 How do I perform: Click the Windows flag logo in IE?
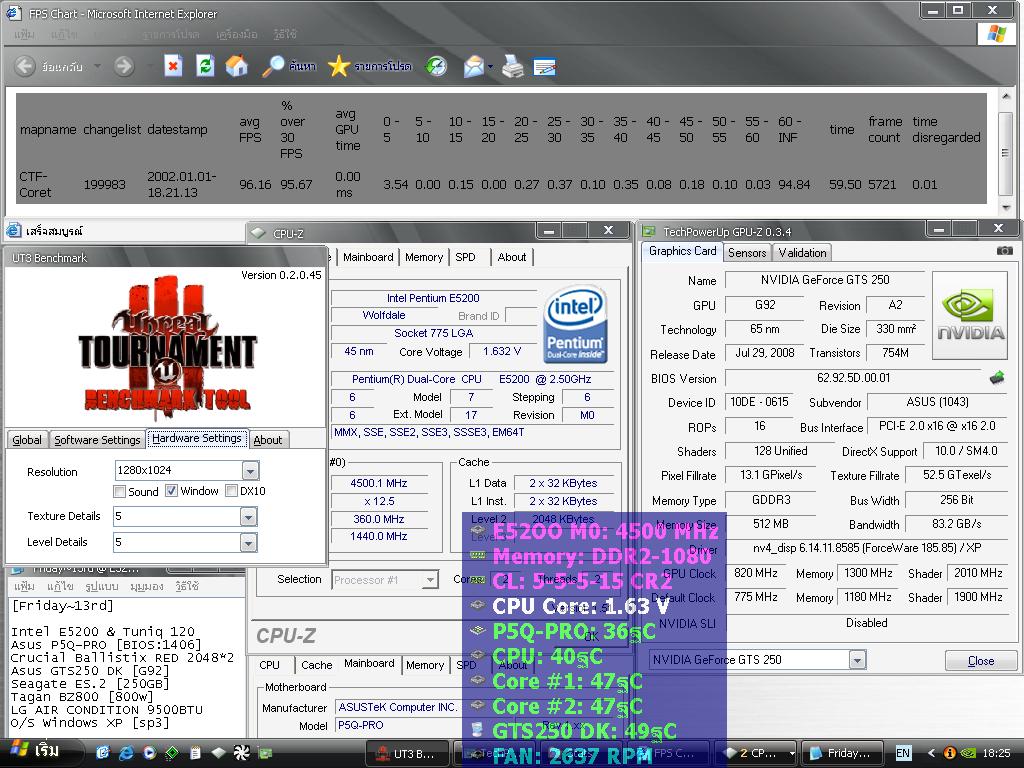(996, 33)
